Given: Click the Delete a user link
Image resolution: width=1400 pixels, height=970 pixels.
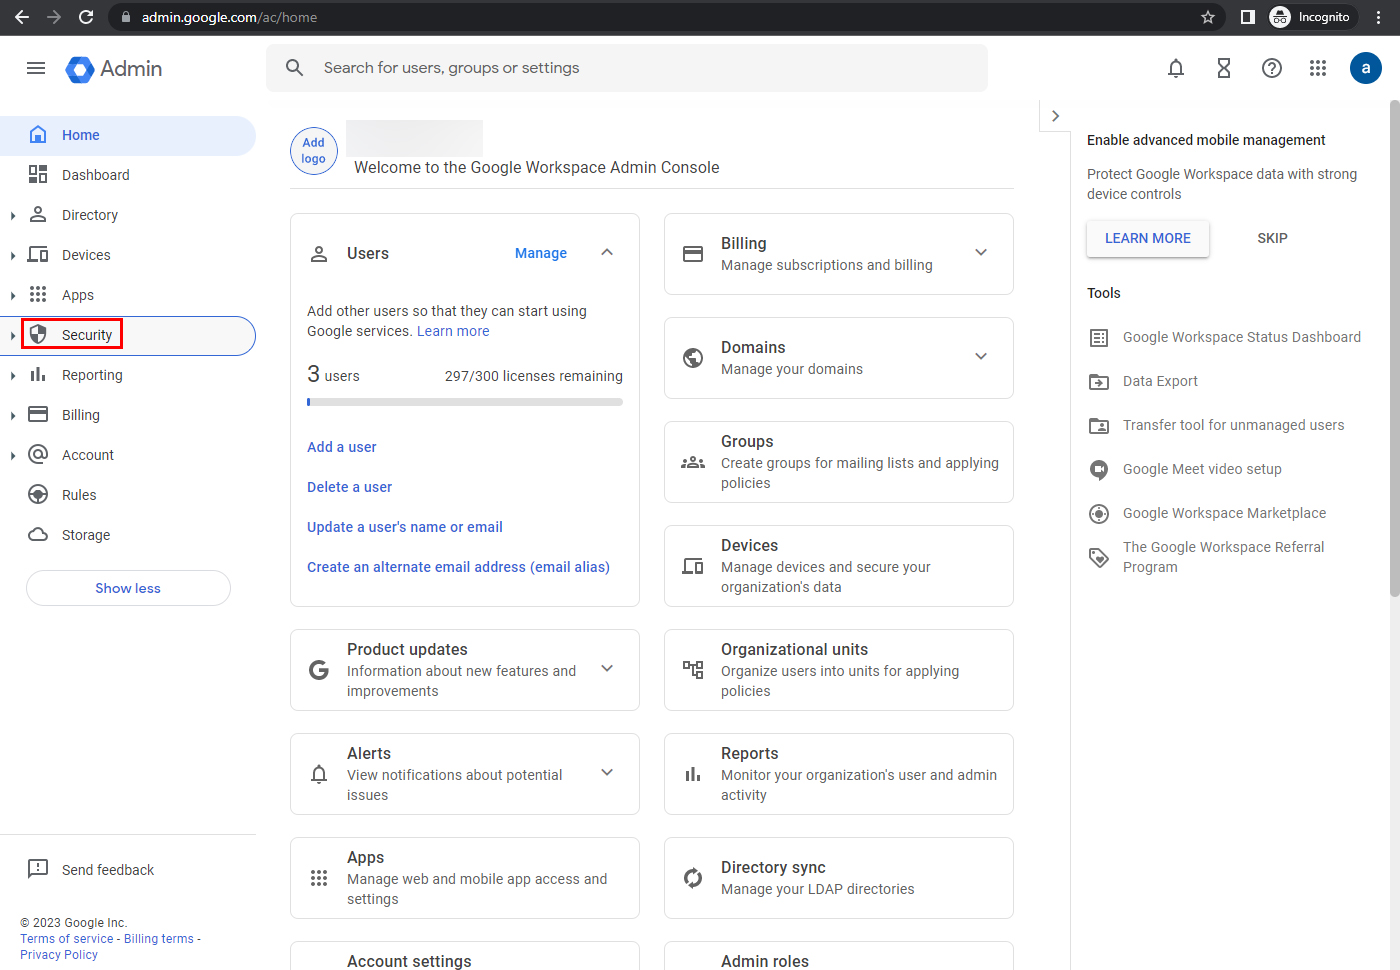Looking at the screenshot, I should click(350, 487).
